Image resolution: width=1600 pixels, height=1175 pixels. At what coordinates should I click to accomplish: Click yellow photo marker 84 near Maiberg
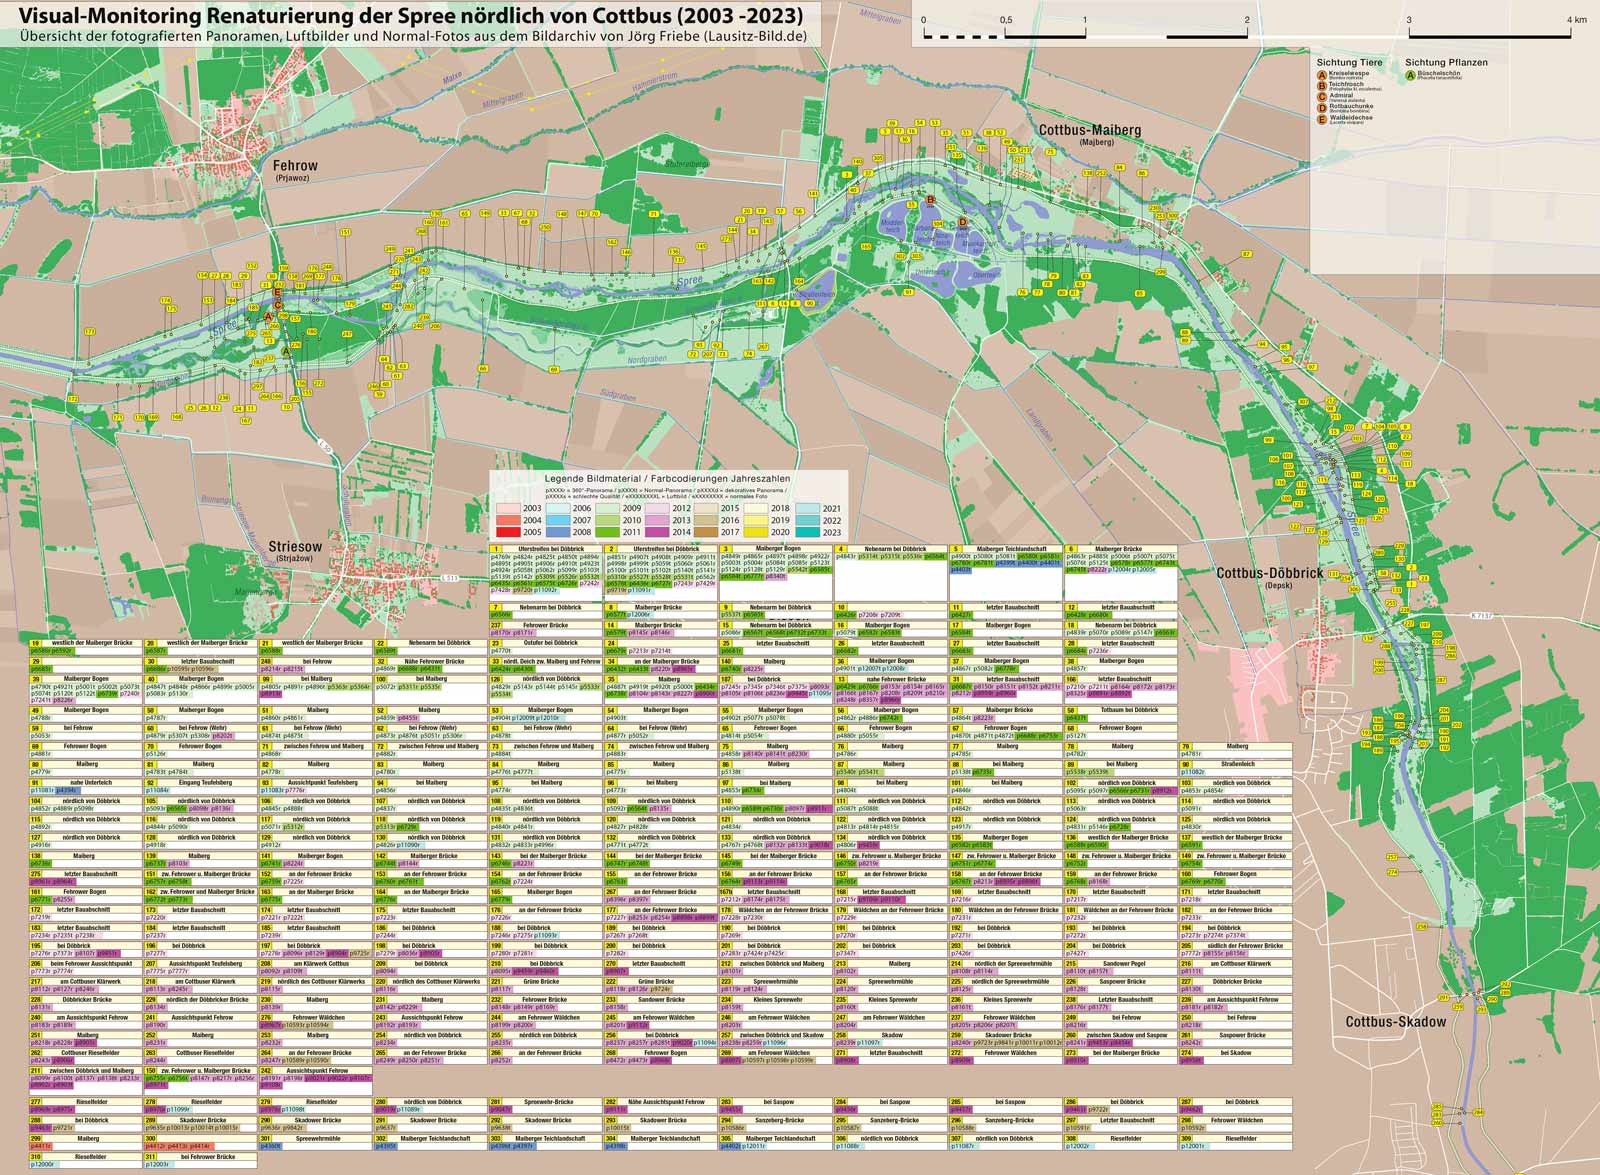pos(1120,167)
